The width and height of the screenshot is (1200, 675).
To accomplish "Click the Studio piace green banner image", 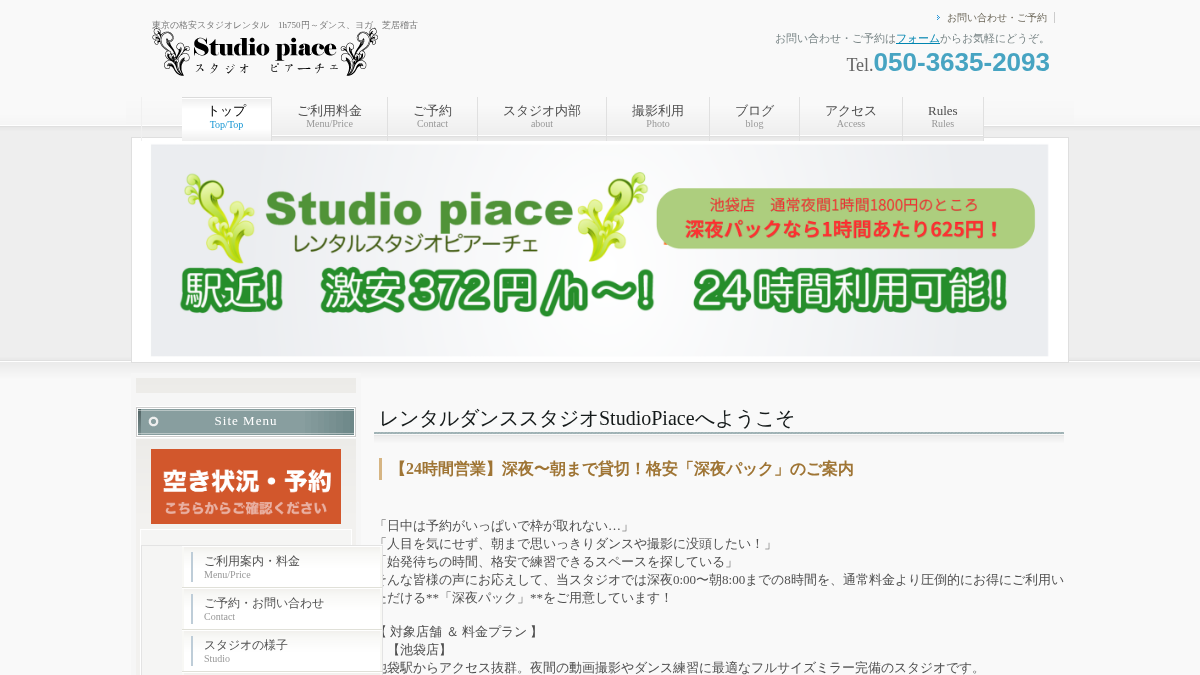I will point(599,250).
